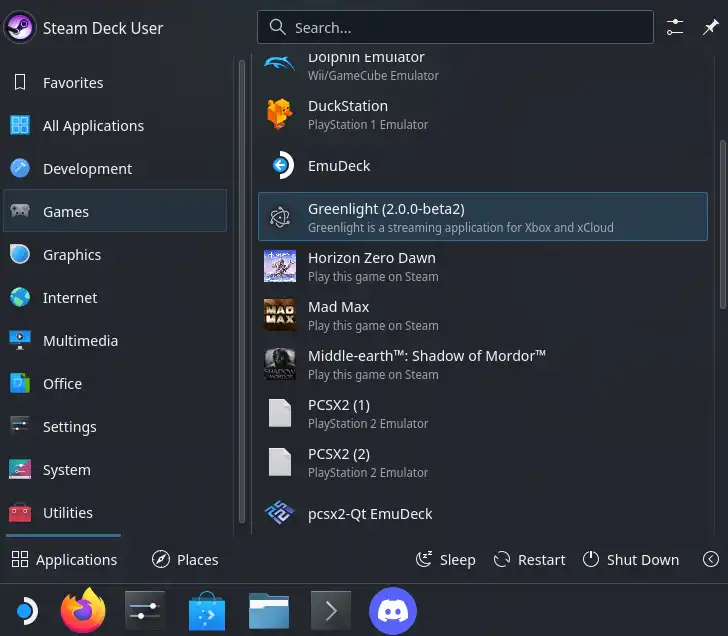Click the EmuDeck application icon
The height and width of the screenshot is (636, 728).
tap(280, 166)
